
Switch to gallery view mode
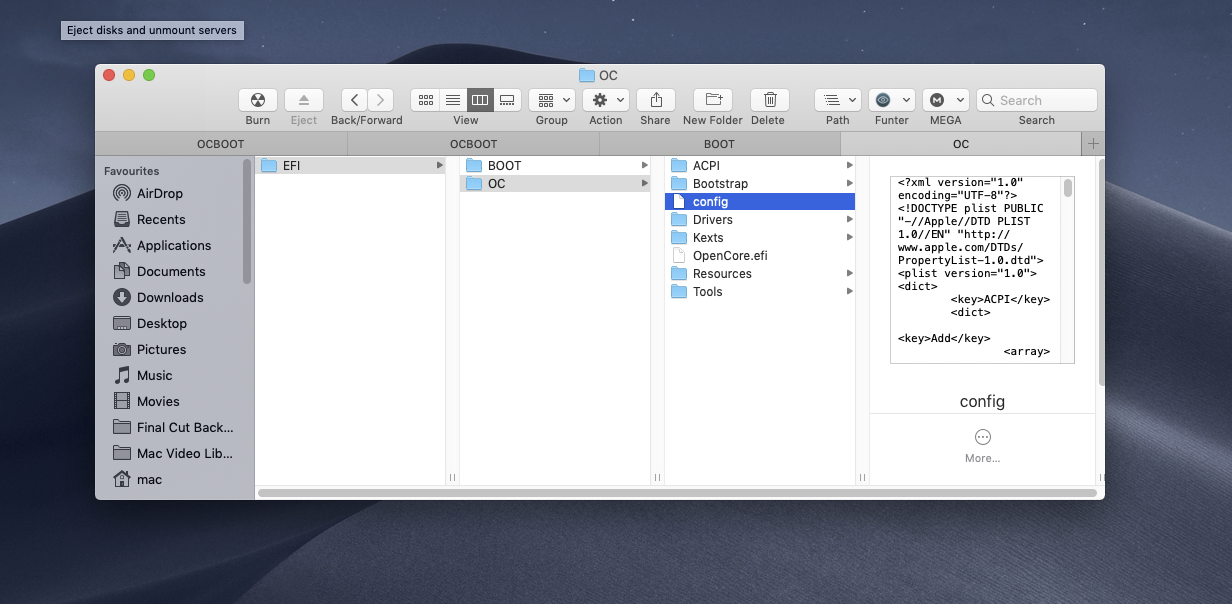[507, 100]
